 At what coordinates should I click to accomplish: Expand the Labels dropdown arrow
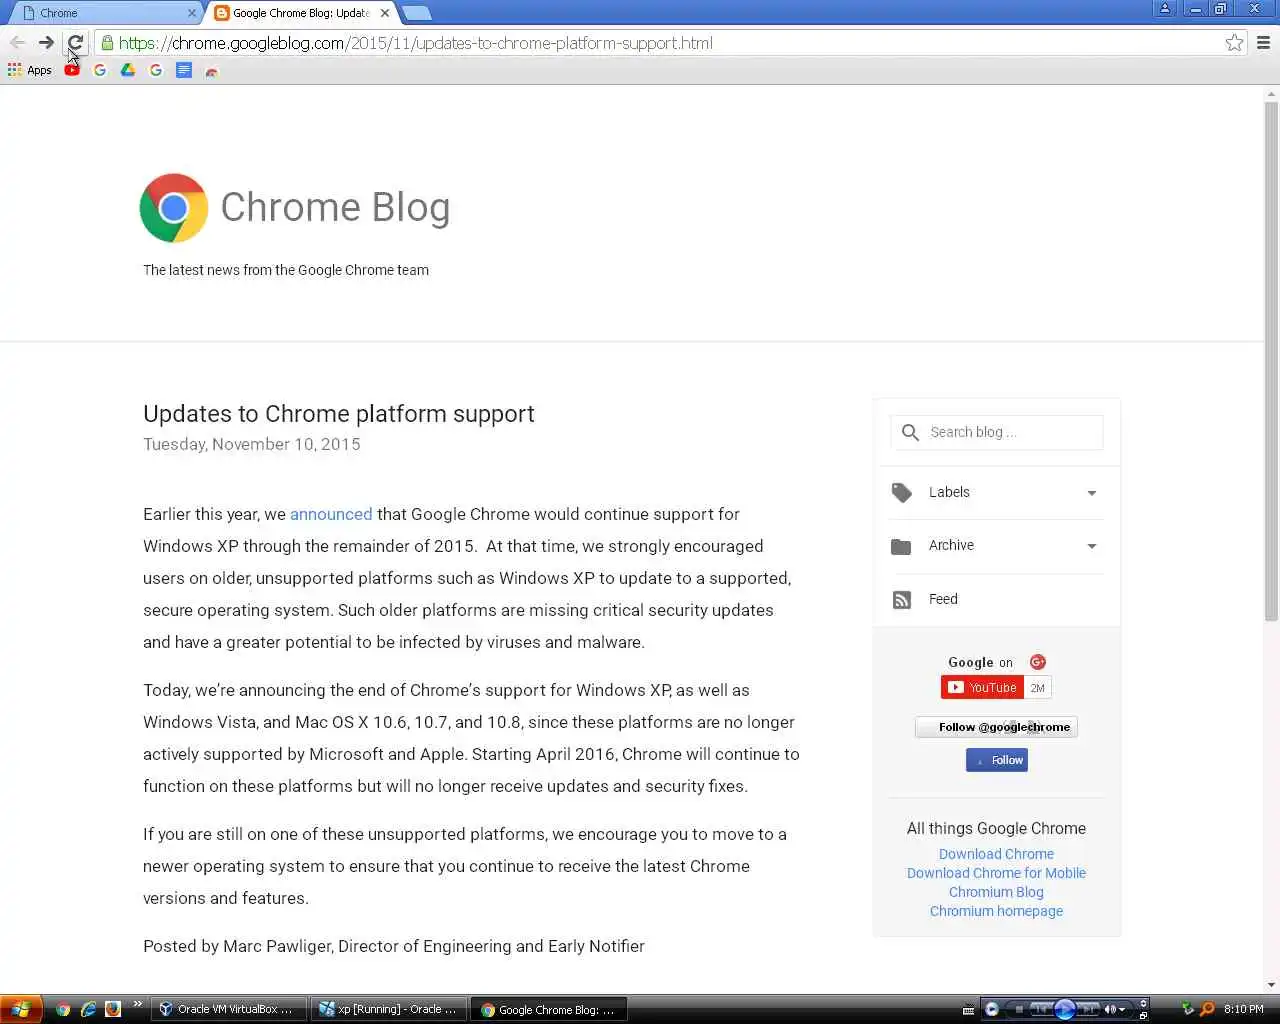pyautogui.click(x=1092, y=493)
